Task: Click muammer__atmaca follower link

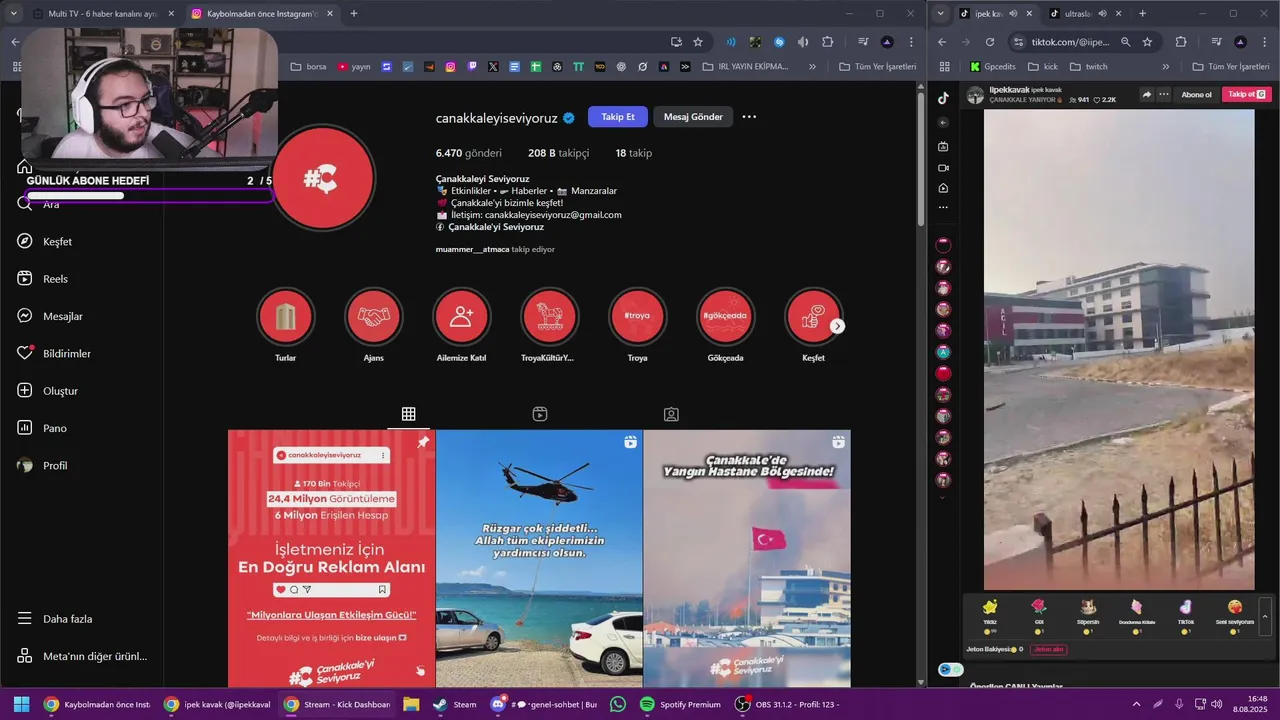Action: click(472, 249)
